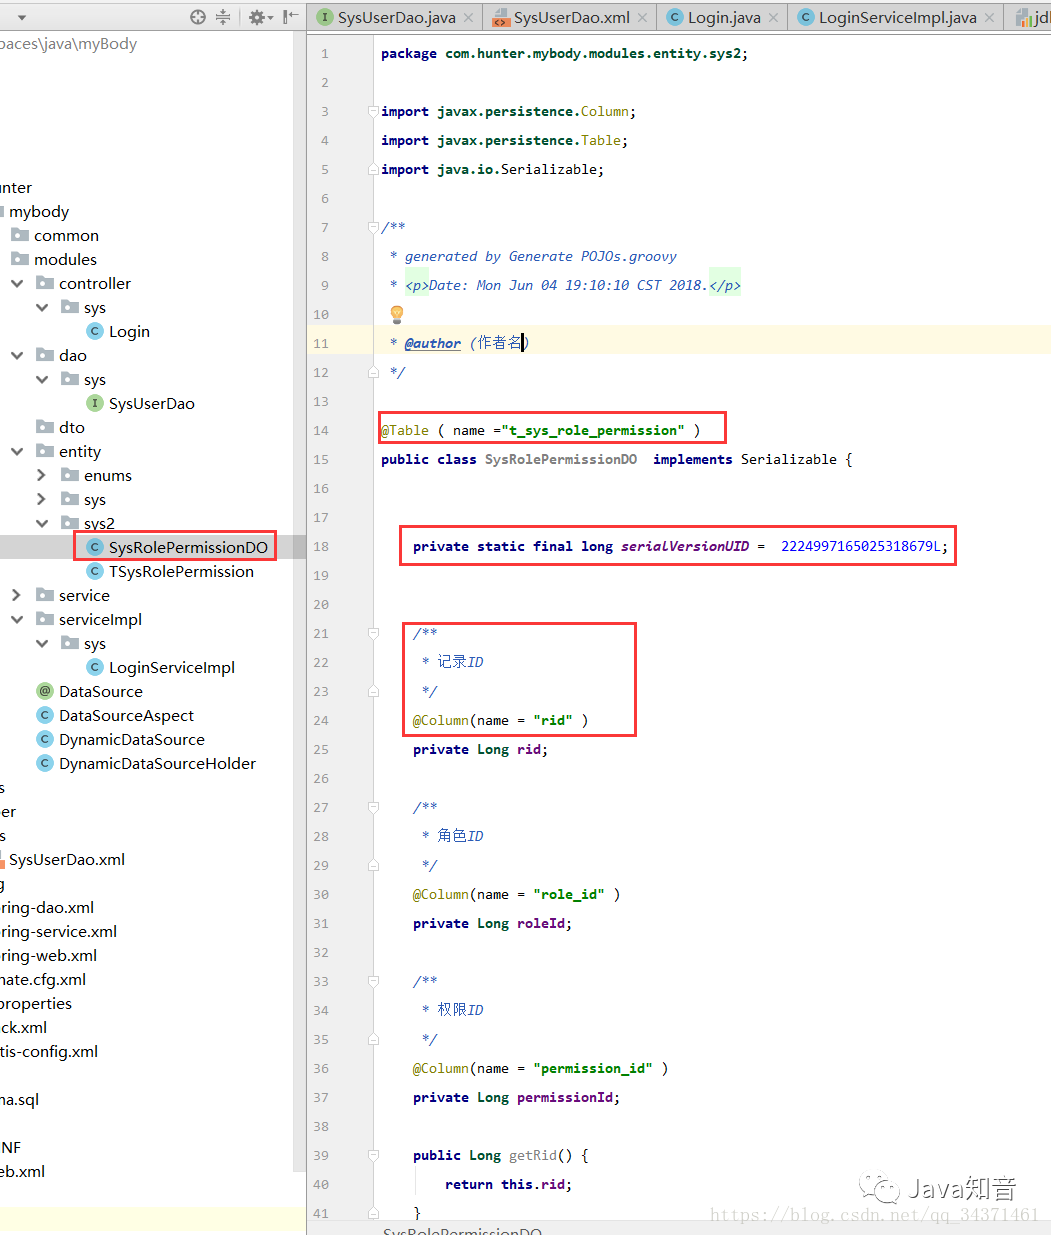Select DynamicDataSourceHolder class
1051x1235 pixels.
tap(157, 764)
